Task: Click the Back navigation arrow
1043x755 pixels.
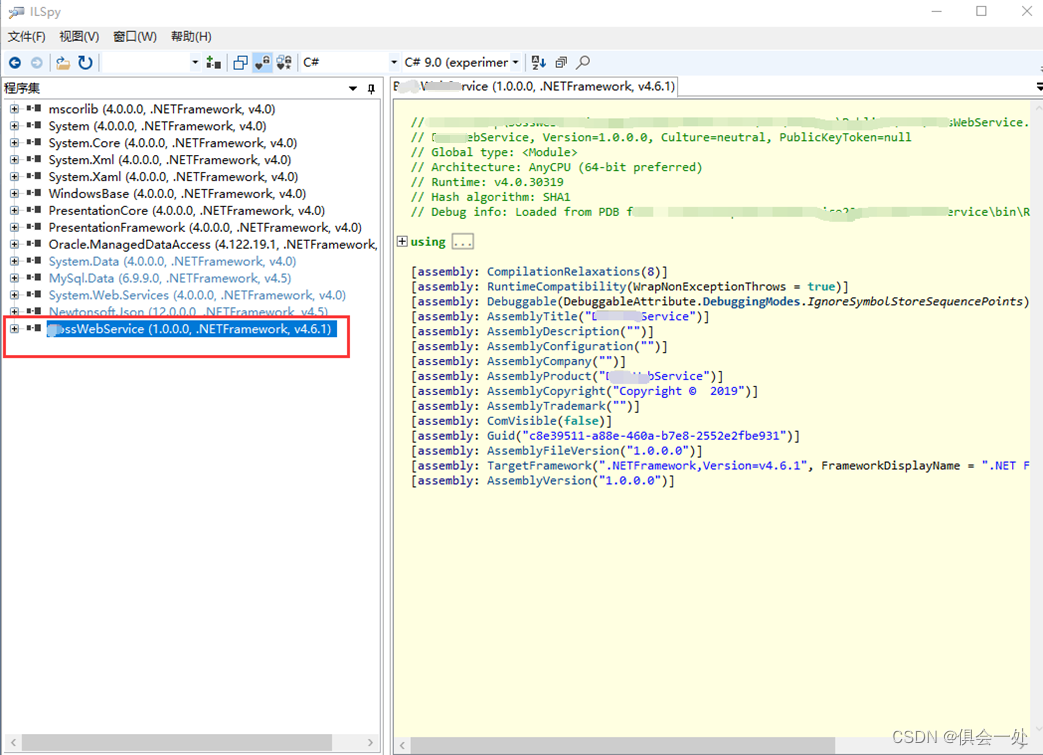Action: click(x=15, y=63)
